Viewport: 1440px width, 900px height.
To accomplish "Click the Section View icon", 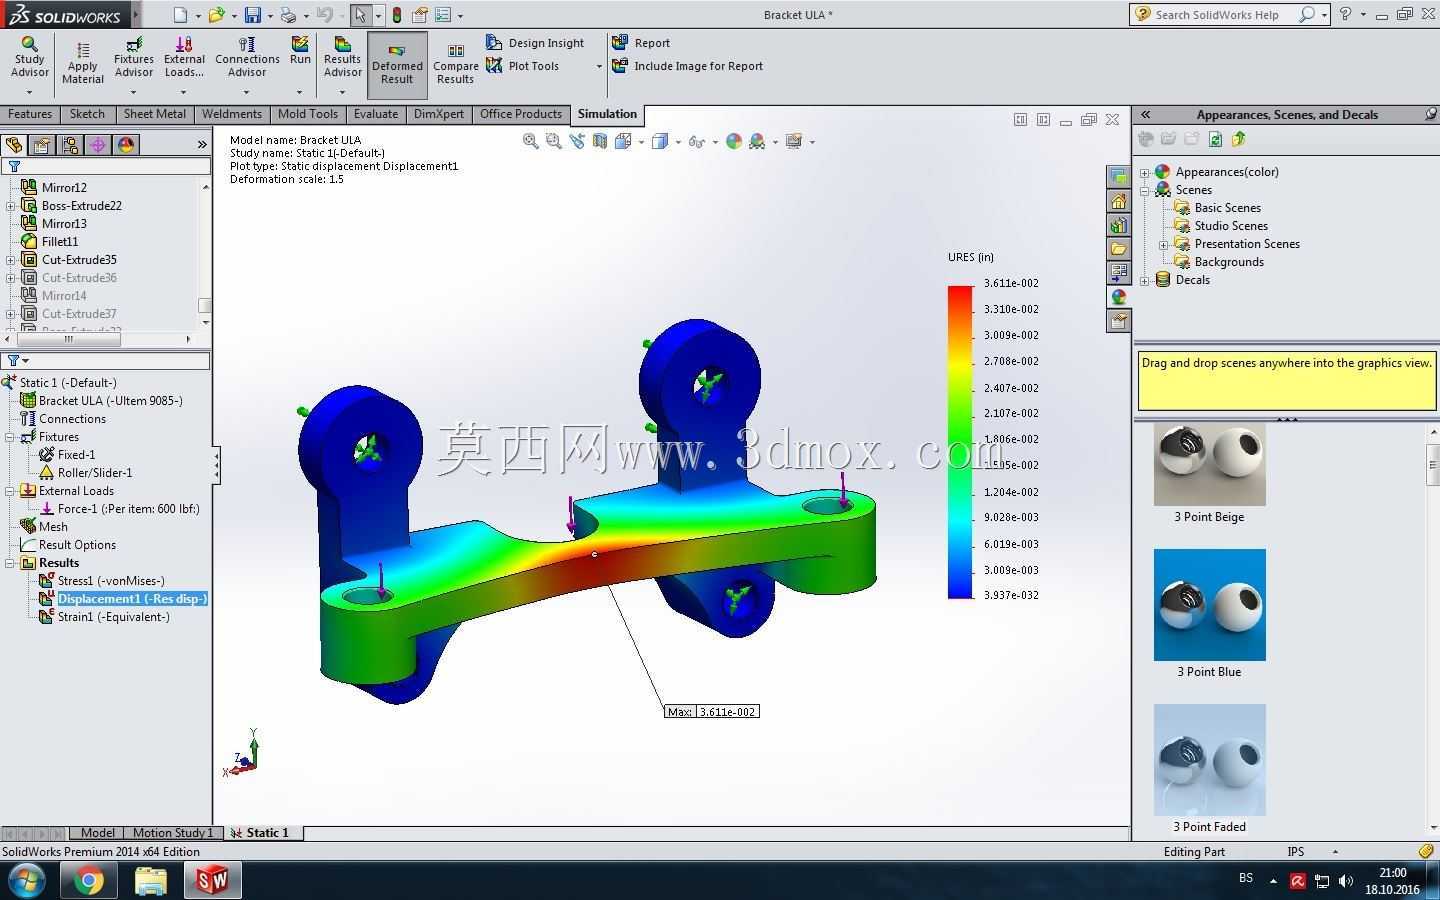I will (600, 142).
